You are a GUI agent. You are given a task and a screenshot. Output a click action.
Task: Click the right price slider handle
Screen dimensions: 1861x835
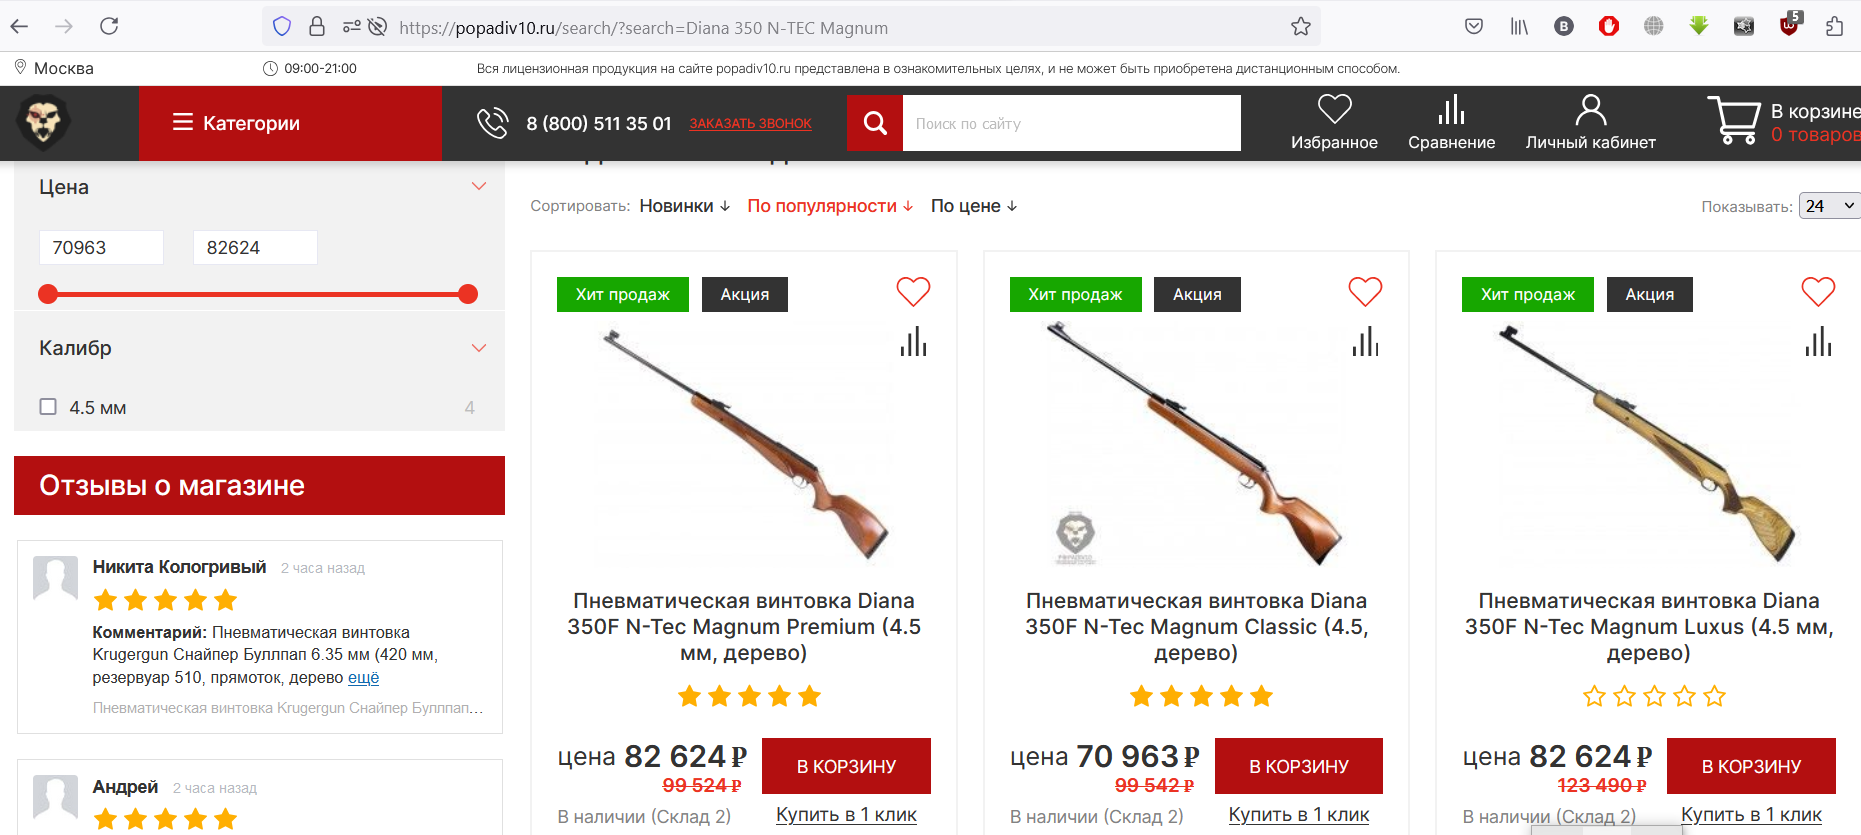point(468,294)
